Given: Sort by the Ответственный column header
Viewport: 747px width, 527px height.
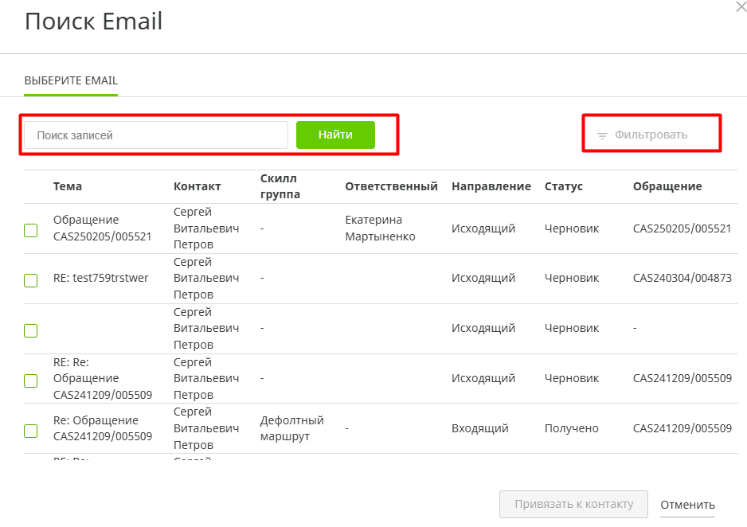Looking at the screenshot, I should click(x=391, y=186).
